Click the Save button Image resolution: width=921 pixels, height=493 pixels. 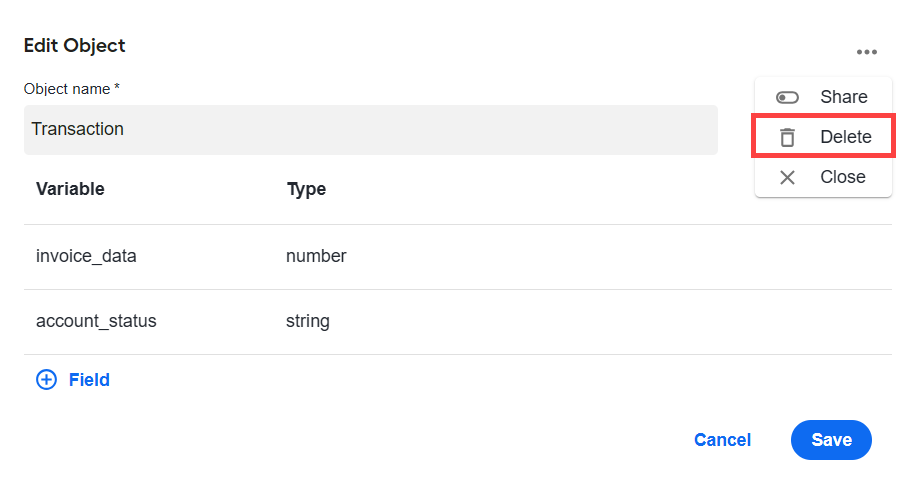pyautogui.click(x=831, y=440)
